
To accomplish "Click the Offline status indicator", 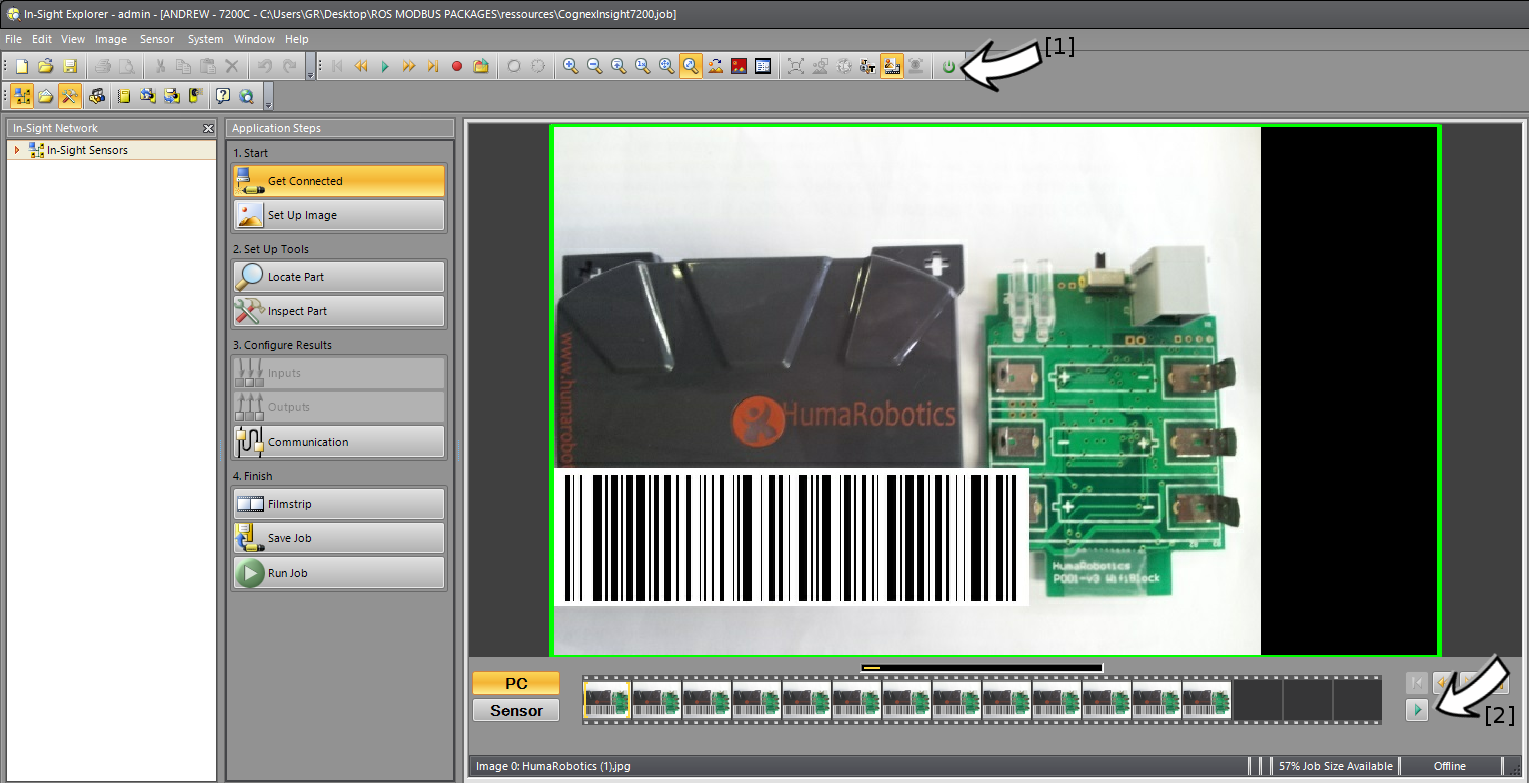I will coord(1450,766).
